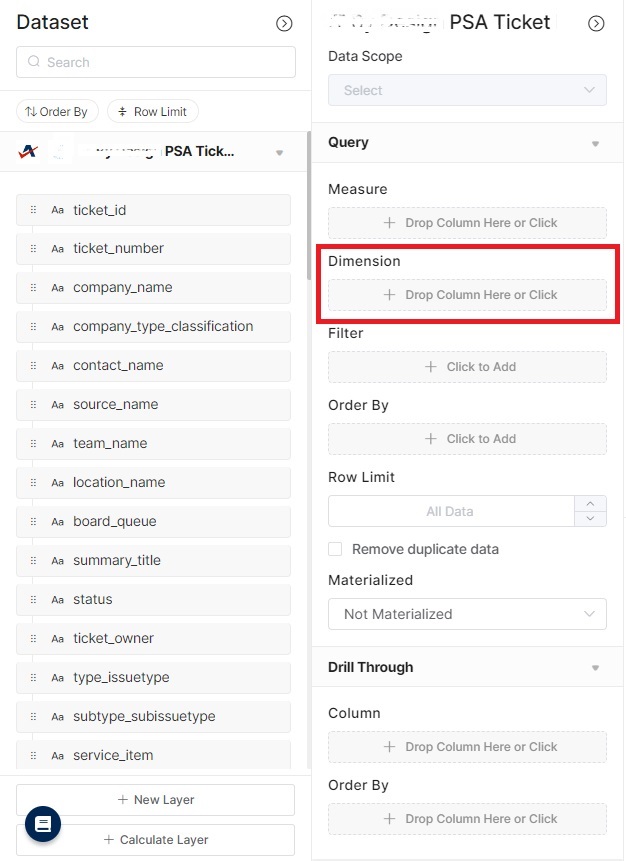Image resolution: width=626 pixels, height=861 pixels.
Task: Open the Data Scope select dropdown
Action: (x=467, y=90)
